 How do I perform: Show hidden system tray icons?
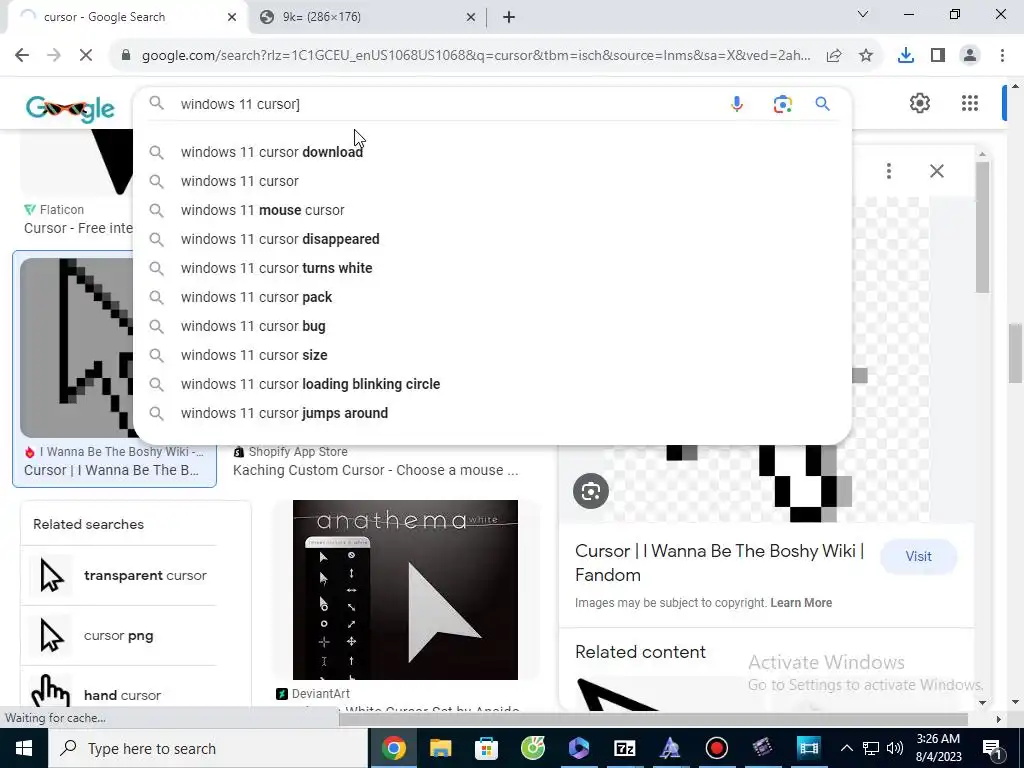point(846,748)
